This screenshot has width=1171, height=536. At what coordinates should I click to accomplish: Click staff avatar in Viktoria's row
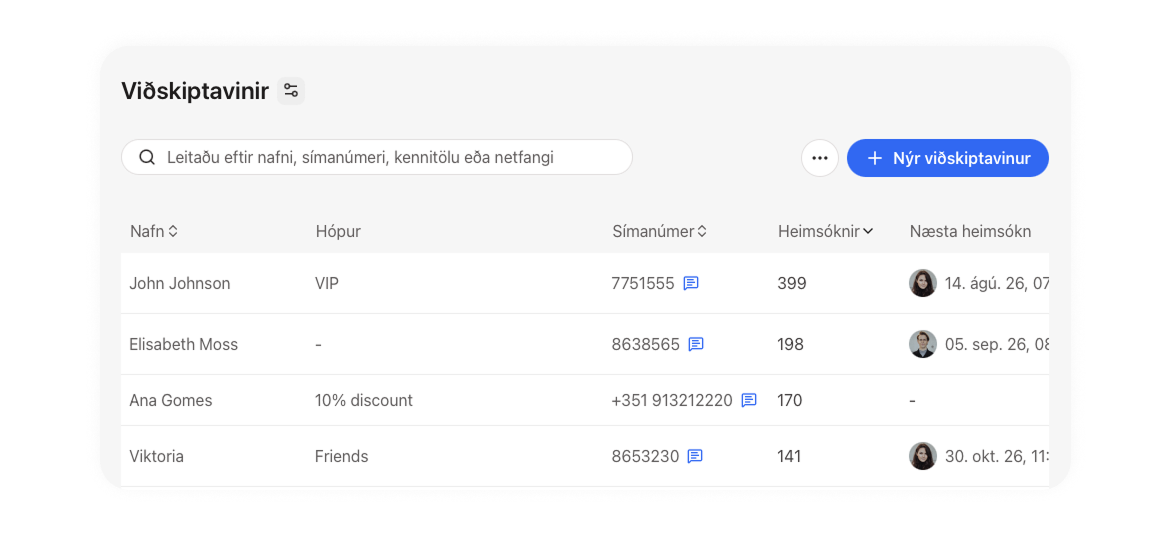pos(923,456)
